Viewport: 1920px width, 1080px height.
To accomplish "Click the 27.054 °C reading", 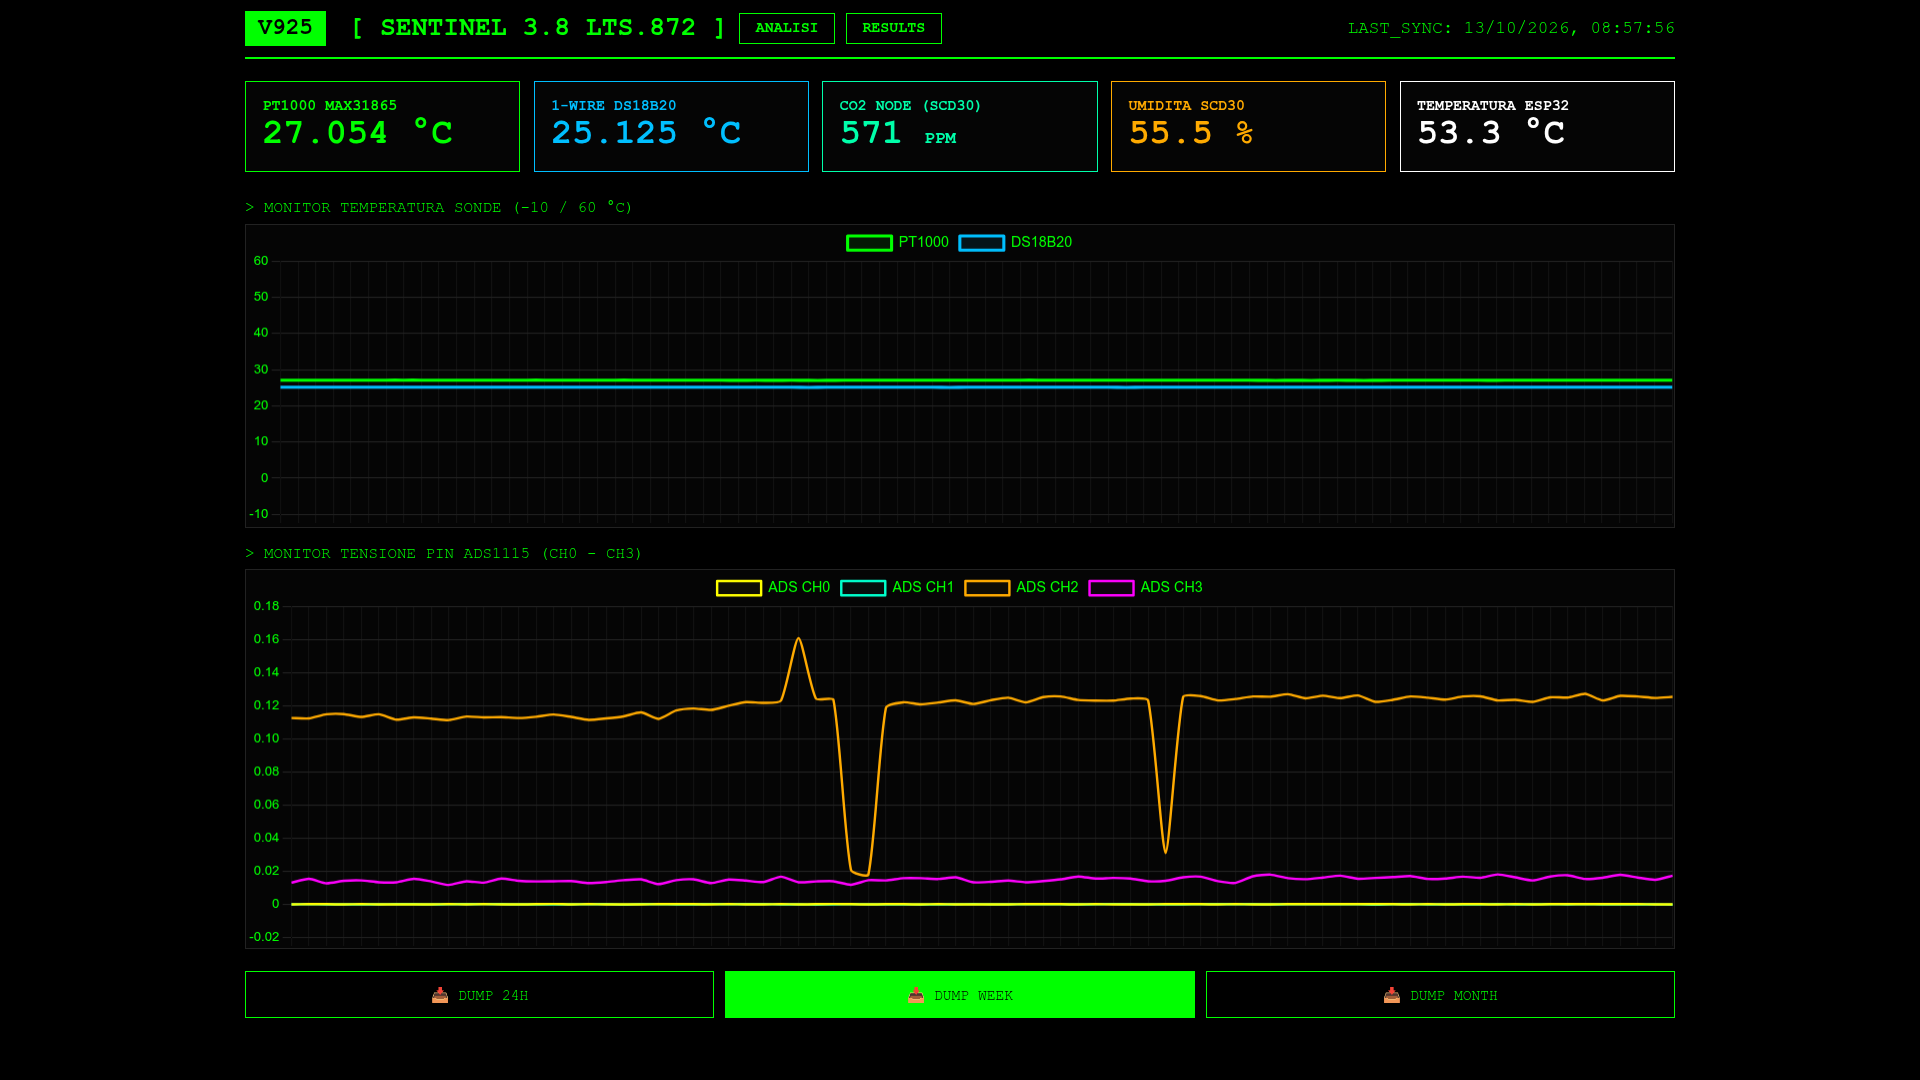I will (358, 133).
